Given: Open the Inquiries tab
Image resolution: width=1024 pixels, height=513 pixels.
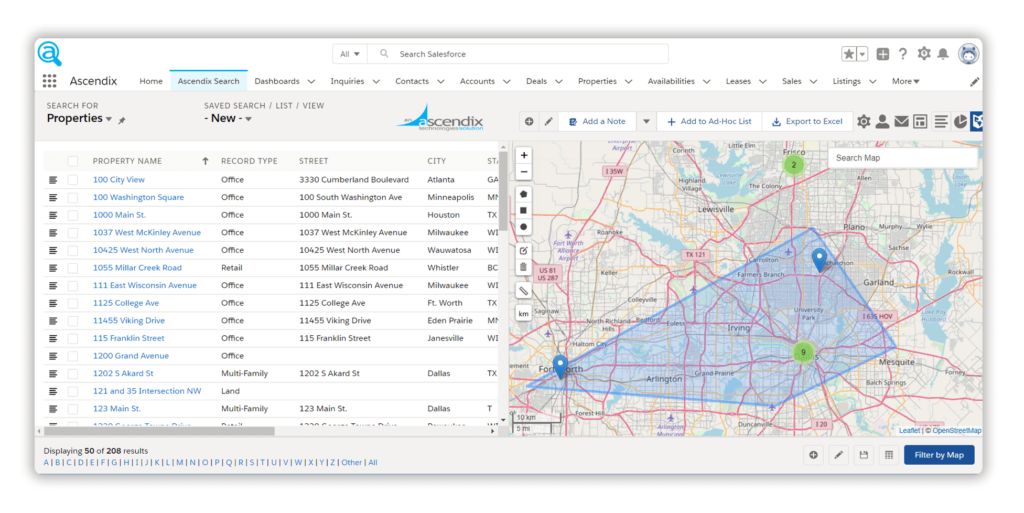Looking at the screenshot, I should click(x=347, y=82).
